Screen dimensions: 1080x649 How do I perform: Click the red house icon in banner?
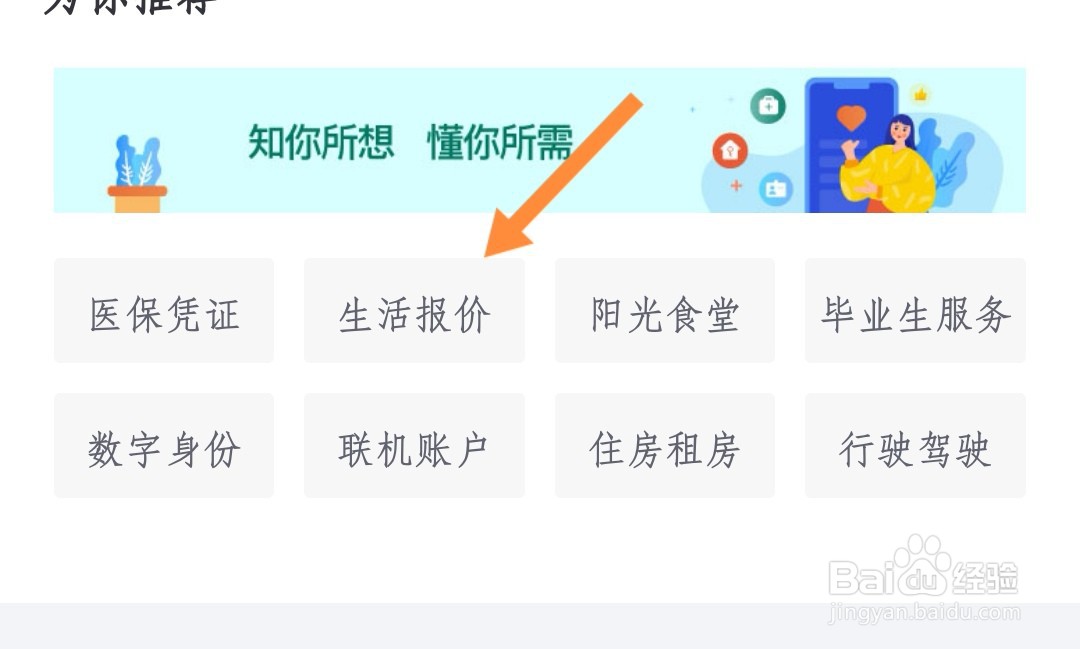(730, 150)
